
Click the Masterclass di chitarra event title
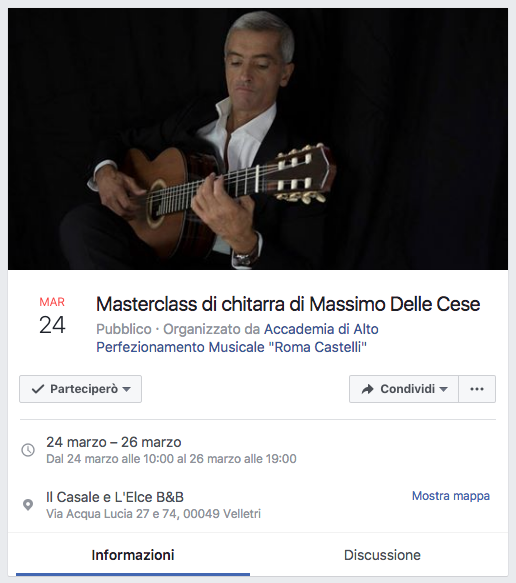click(x=288, y=304)
